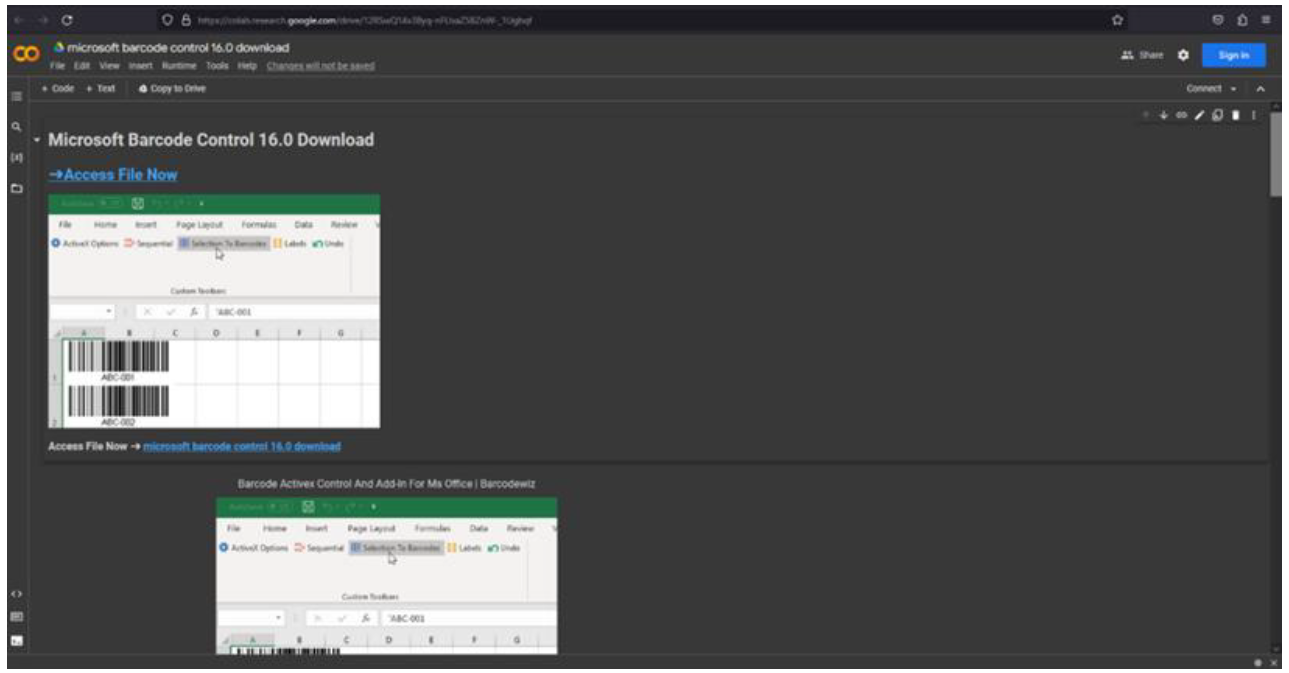Open the Connect dropdown arrow
Viewport: 1289px width, 673px height.
click(x=1234, y=89)
